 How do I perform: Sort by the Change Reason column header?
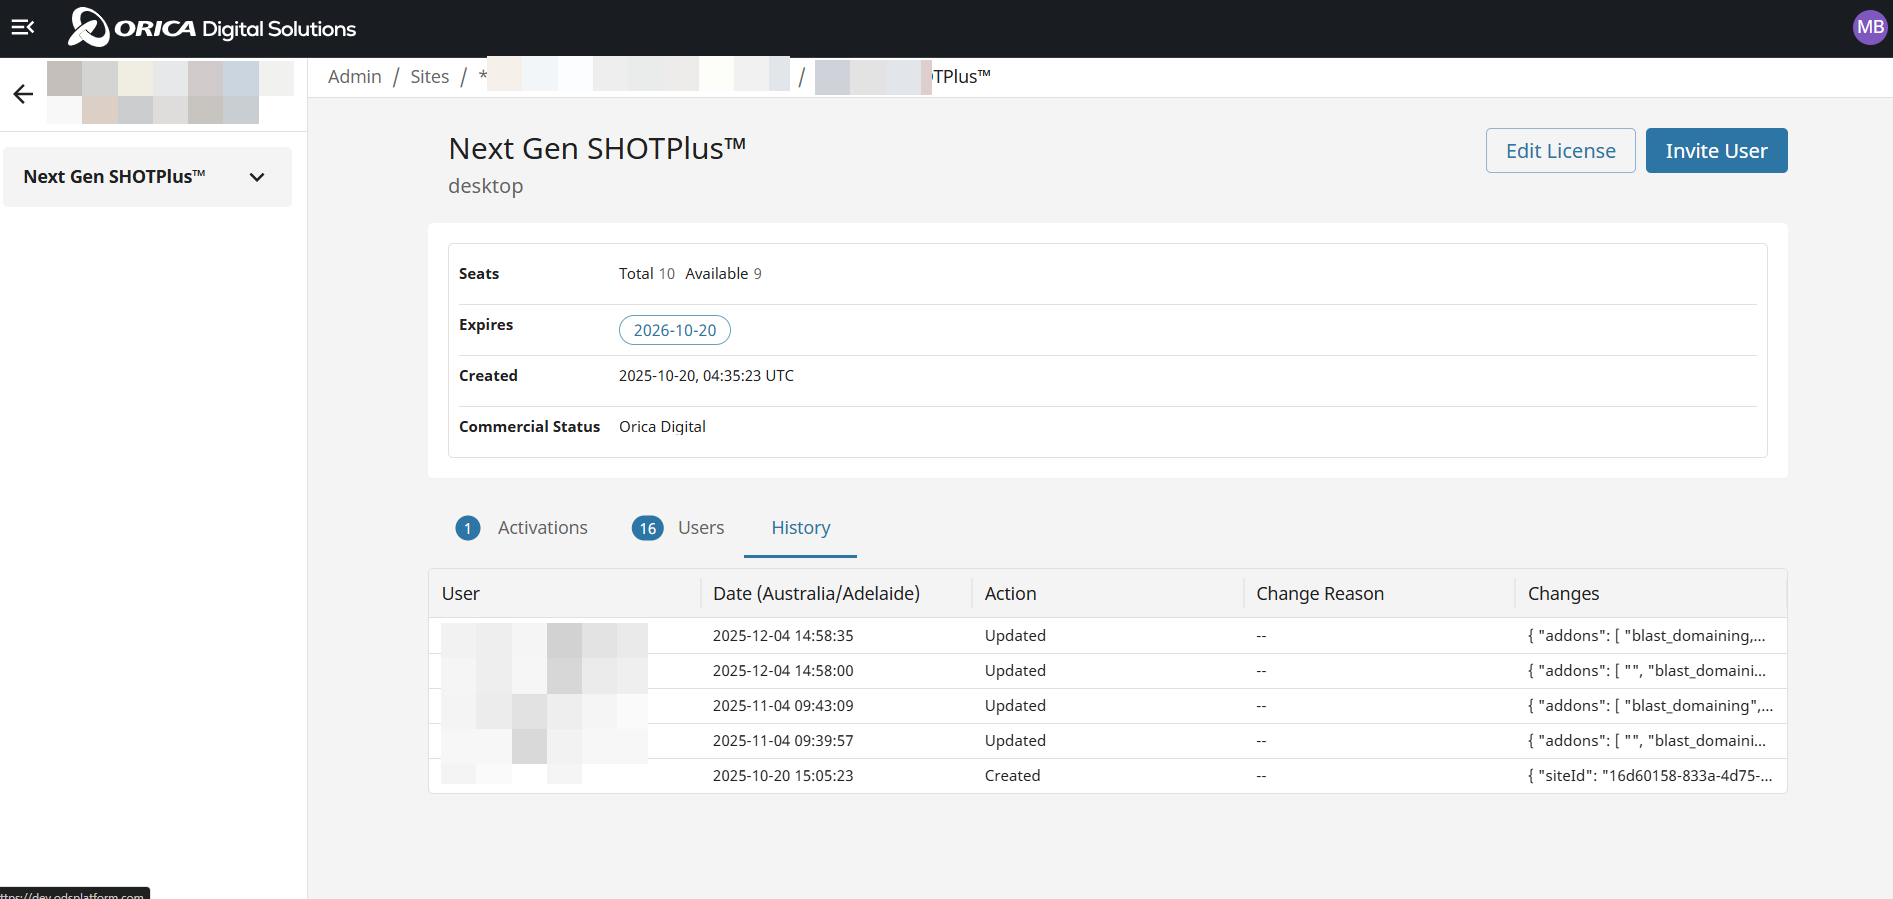coord(1379,594)
